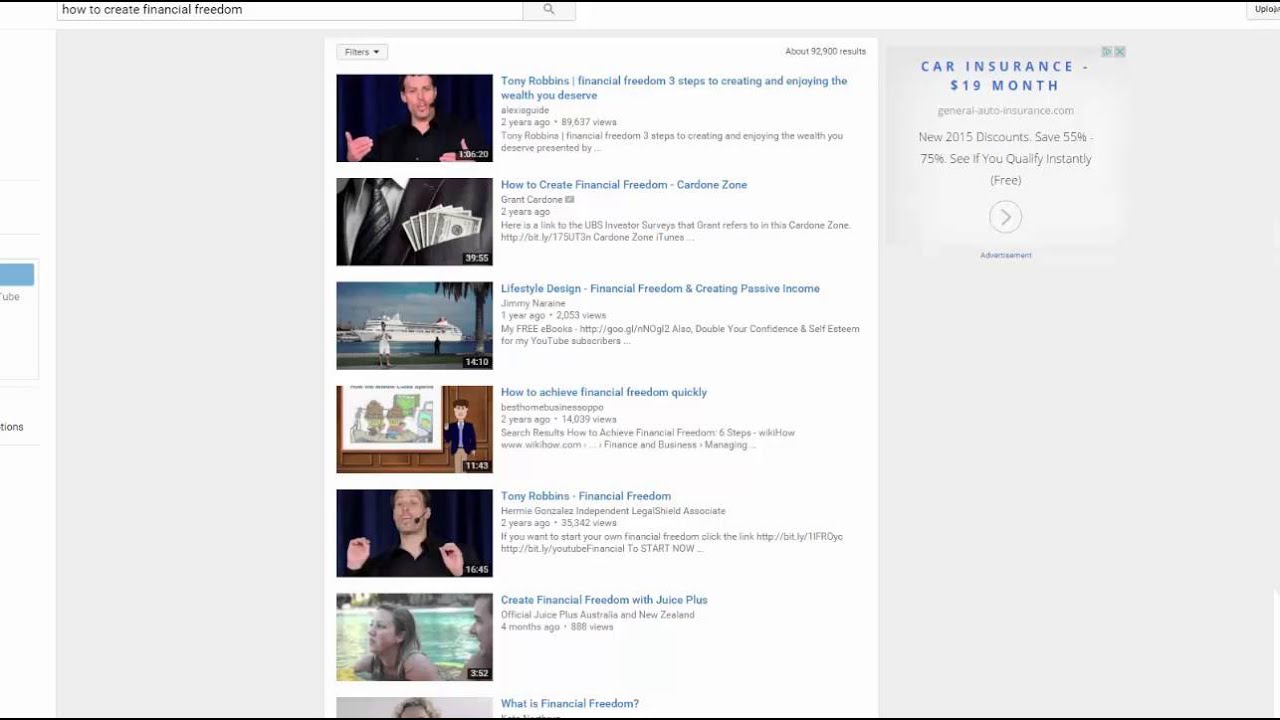Screen dimensions: 1280x720
Task: Click the My FREE eBooks description text
Action: point(680,335)
